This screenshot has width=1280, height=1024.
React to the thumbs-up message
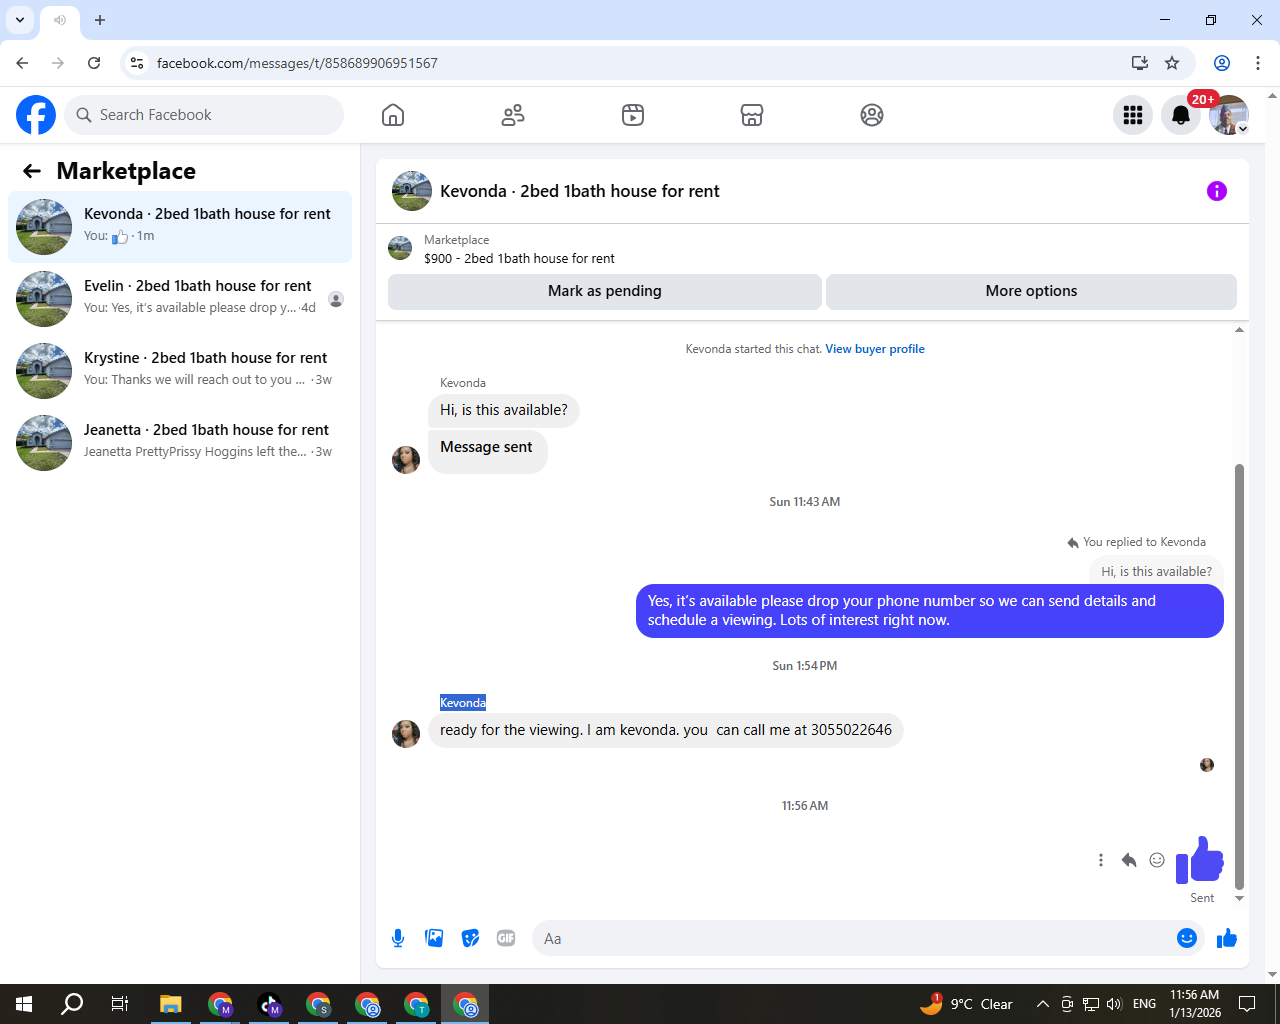click(x=1157, y=860)
